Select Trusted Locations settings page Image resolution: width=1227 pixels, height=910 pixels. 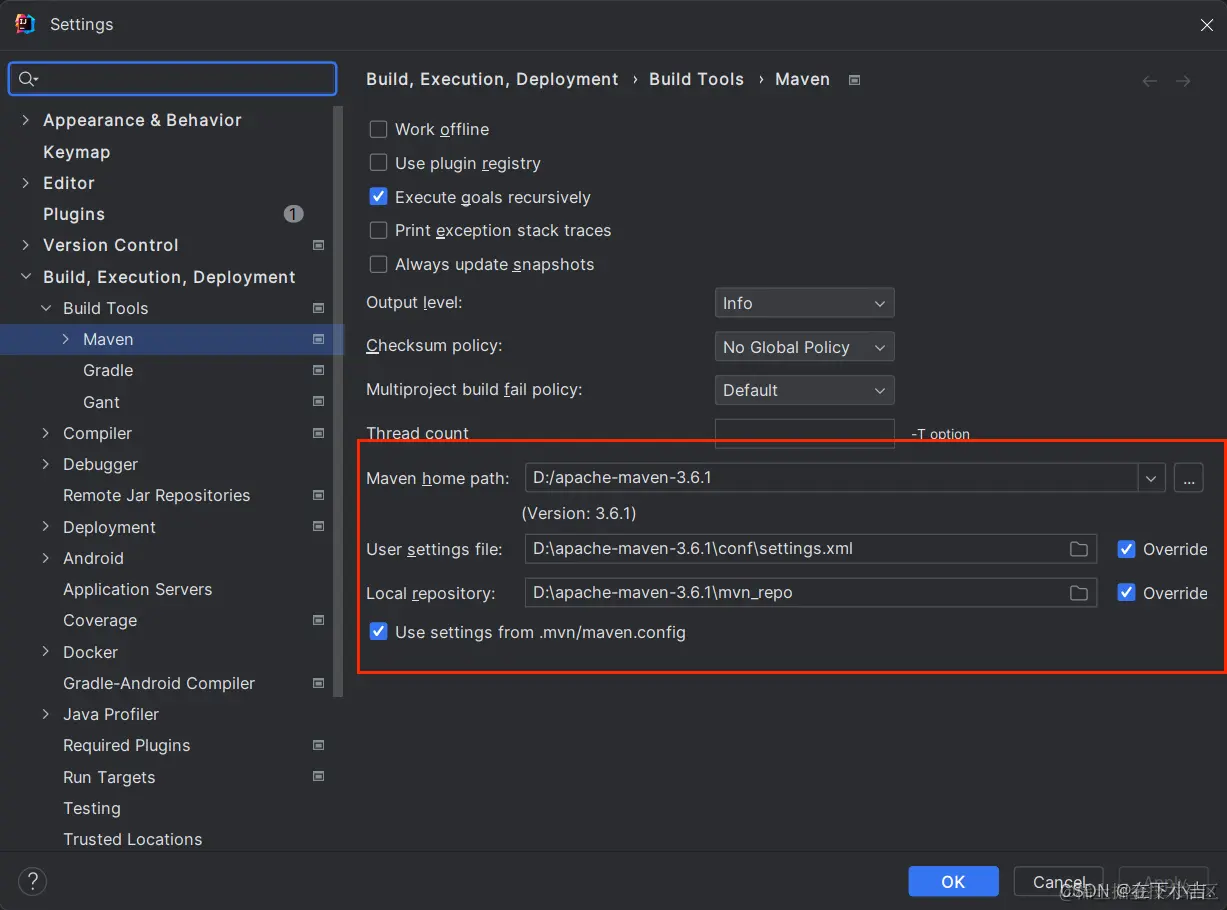click(133, 839)
